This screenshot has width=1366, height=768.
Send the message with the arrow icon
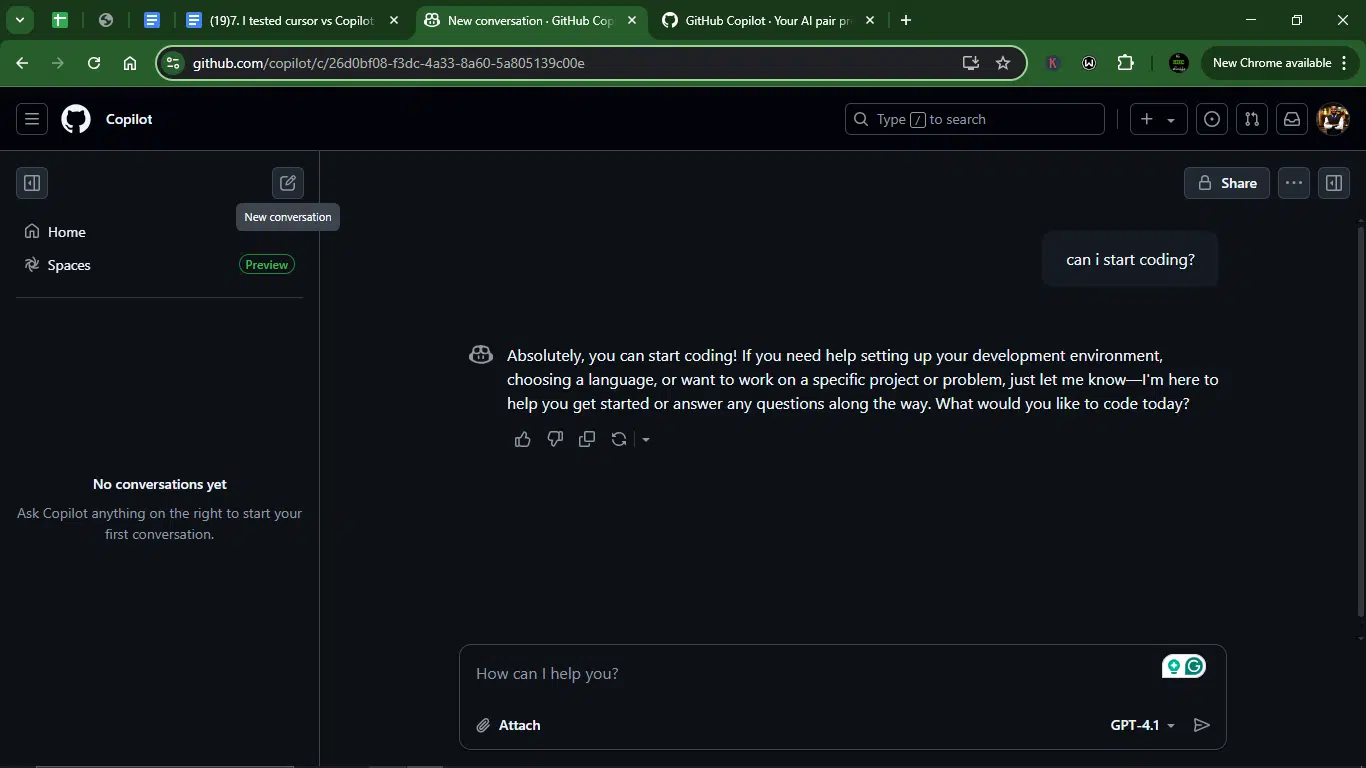pos(1202,725)
